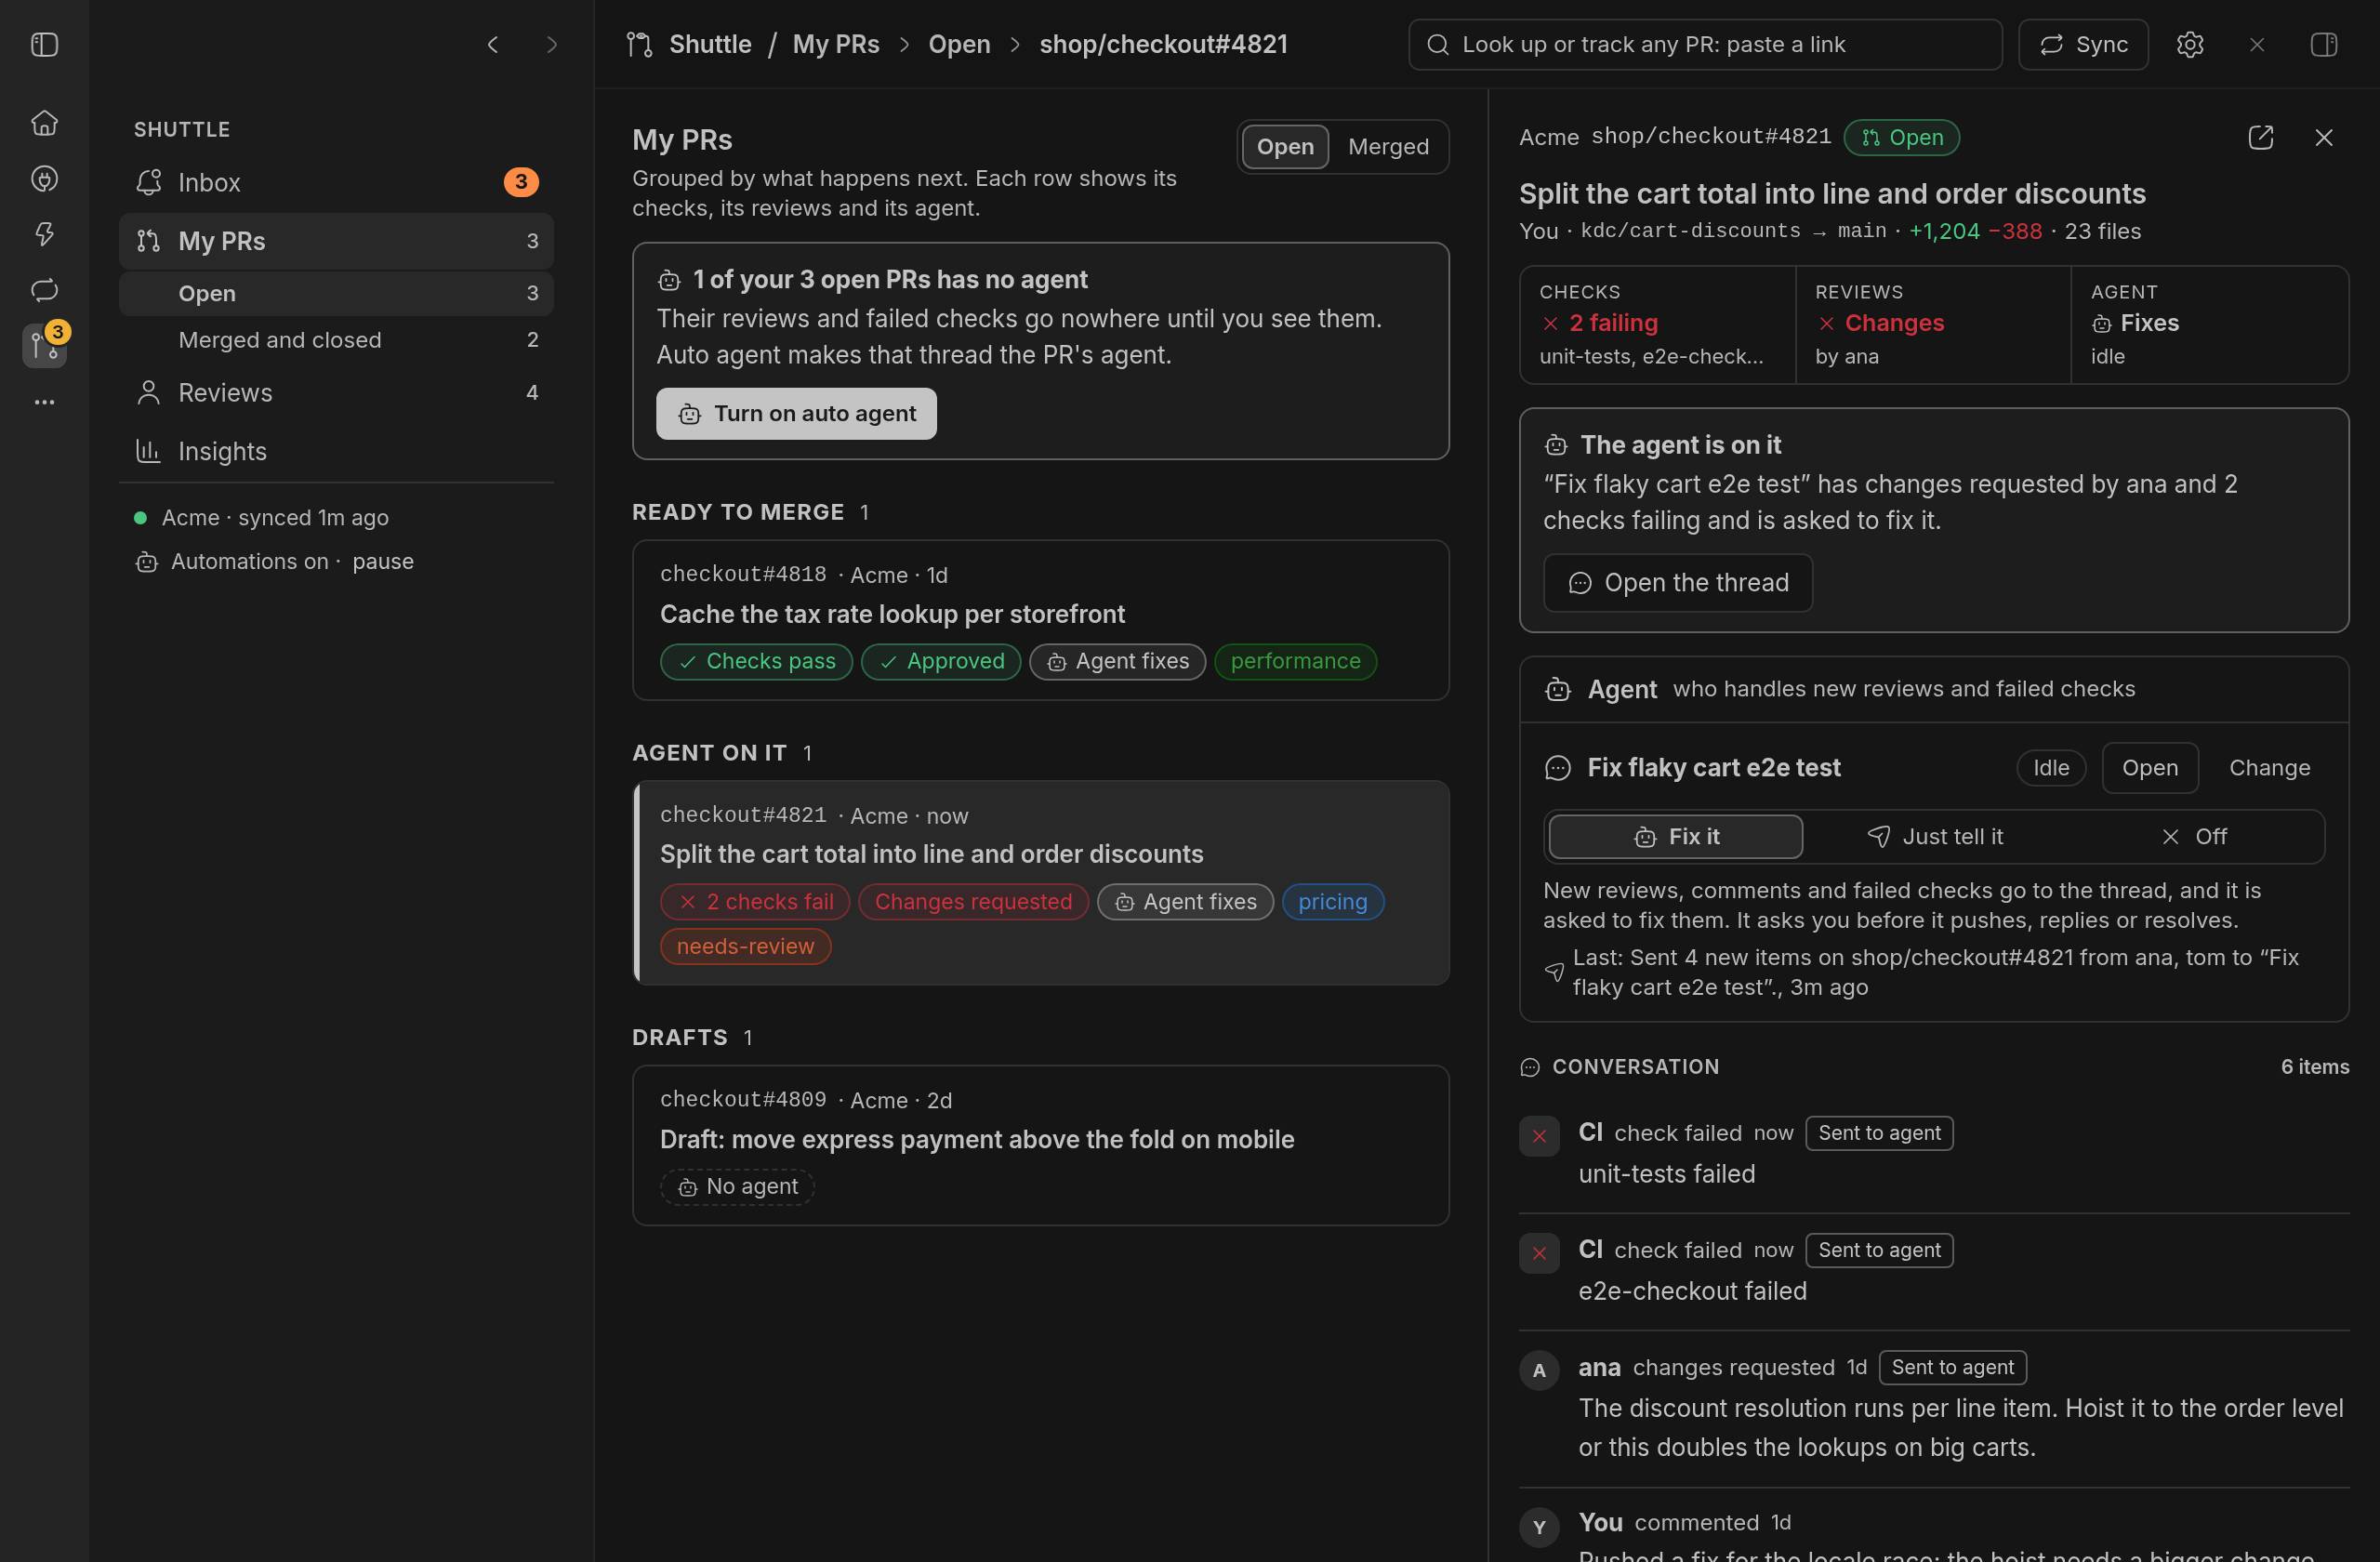Click the lightning bolt rail icon
Screen dimensions: 2380x1562
click(x=44, y=234)
